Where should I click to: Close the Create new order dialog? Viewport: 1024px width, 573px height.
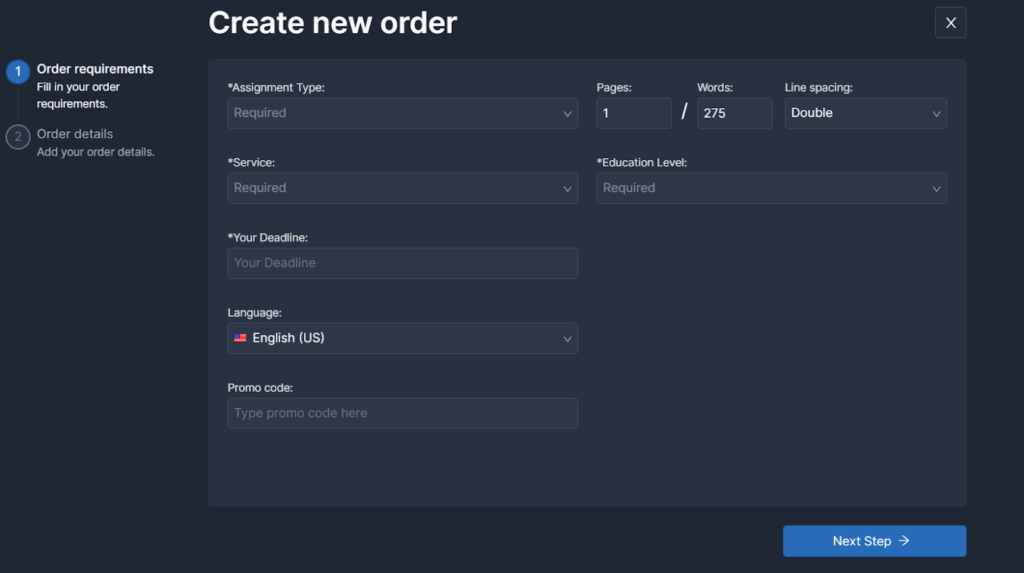point(950,23)
